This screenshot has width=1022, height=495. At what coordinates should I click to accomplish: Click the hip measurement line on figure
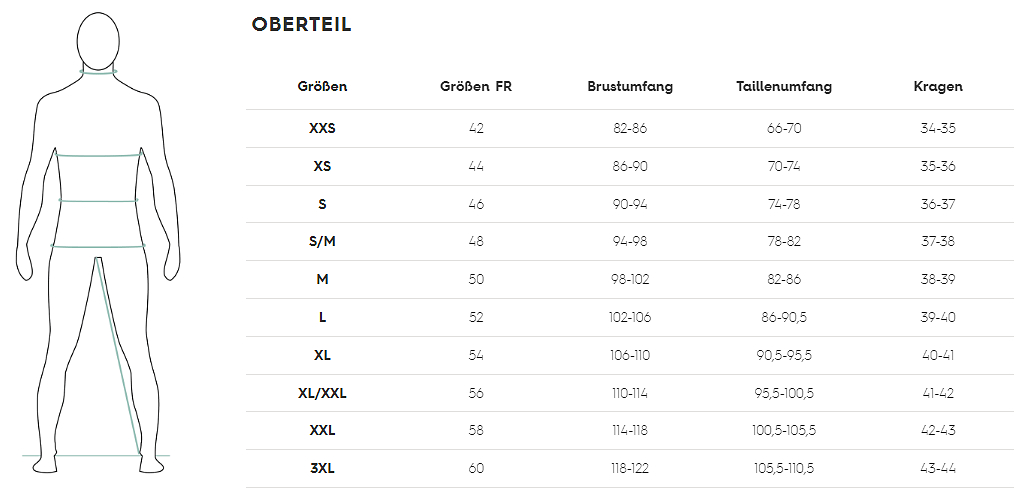click(98, 246)
